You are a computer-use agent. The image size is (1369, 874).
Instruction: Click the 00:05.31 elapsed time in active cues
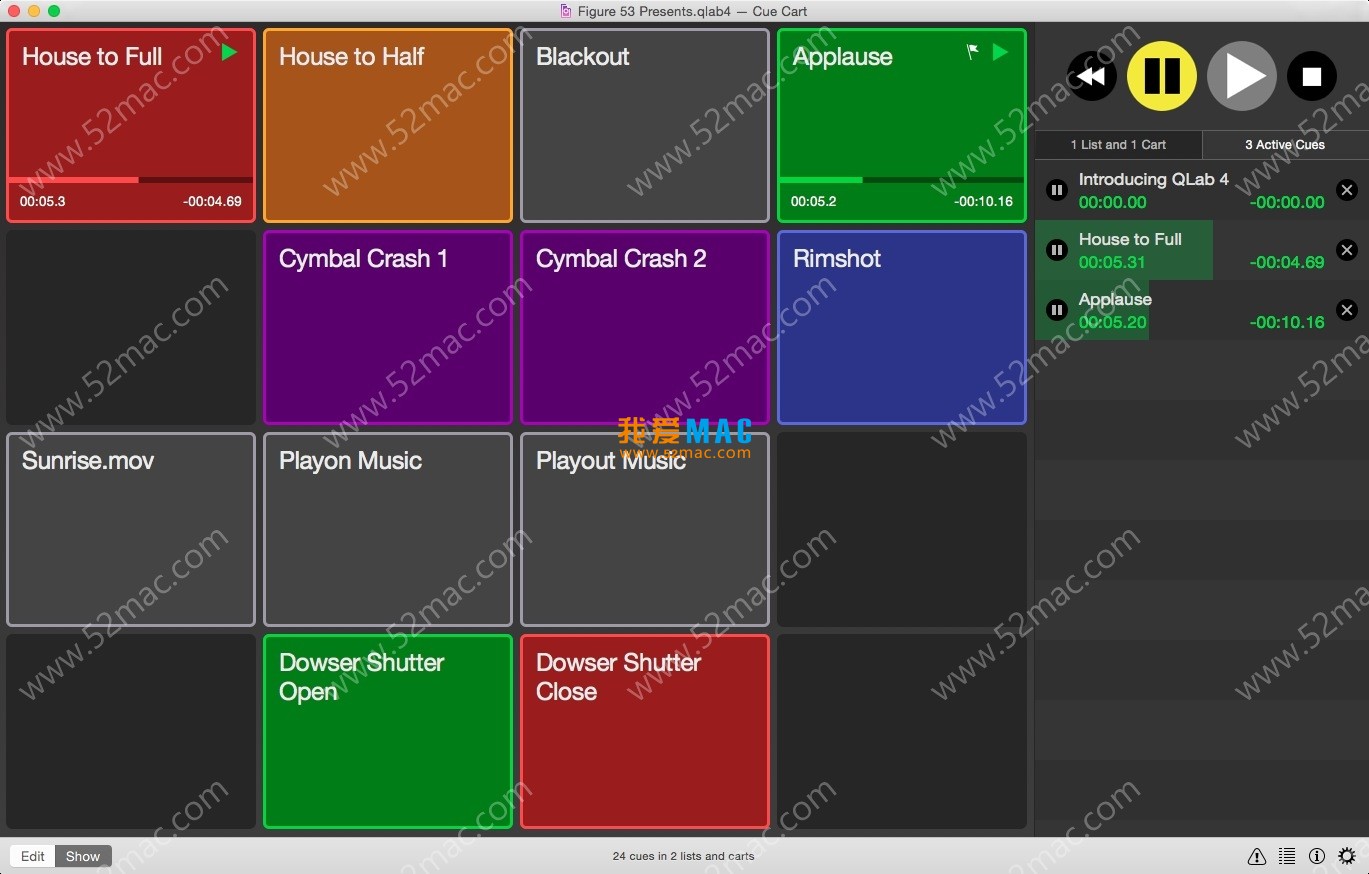tap(1112, 262)
